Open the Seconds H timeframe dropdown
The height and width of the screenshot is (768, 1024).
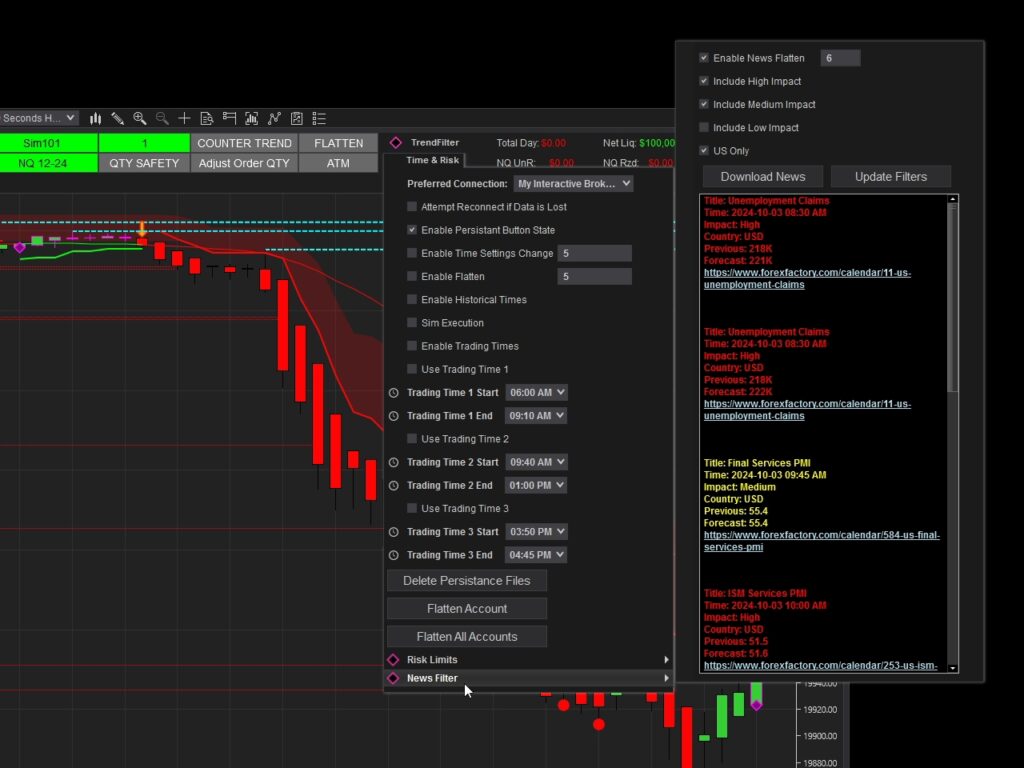coord(37,118)
